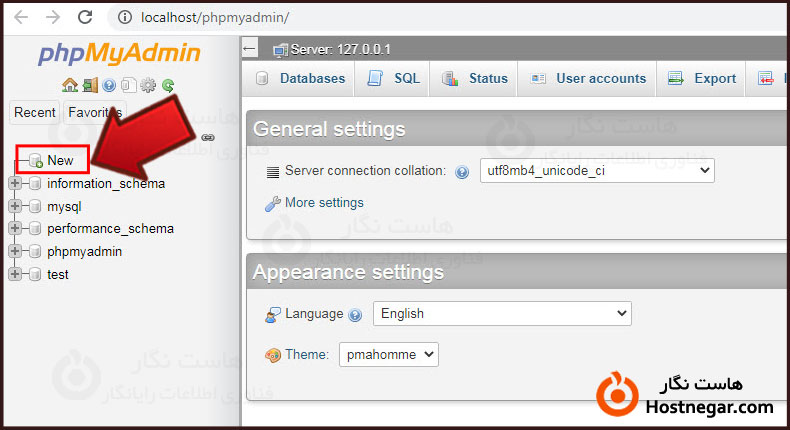This screenshot has height=430, width=790.
Task: Collapse navigation panel using left arrow icon
Action: coord(250,49)
